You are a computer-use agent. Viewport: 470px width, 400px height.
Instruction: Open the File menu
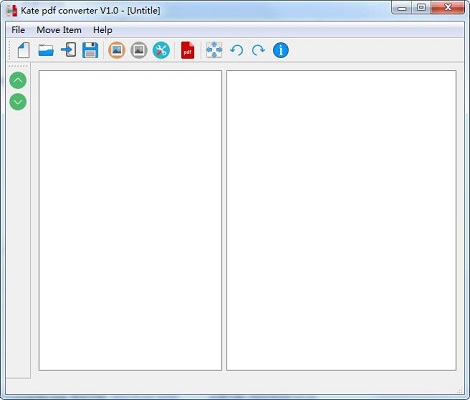(18, 30)
